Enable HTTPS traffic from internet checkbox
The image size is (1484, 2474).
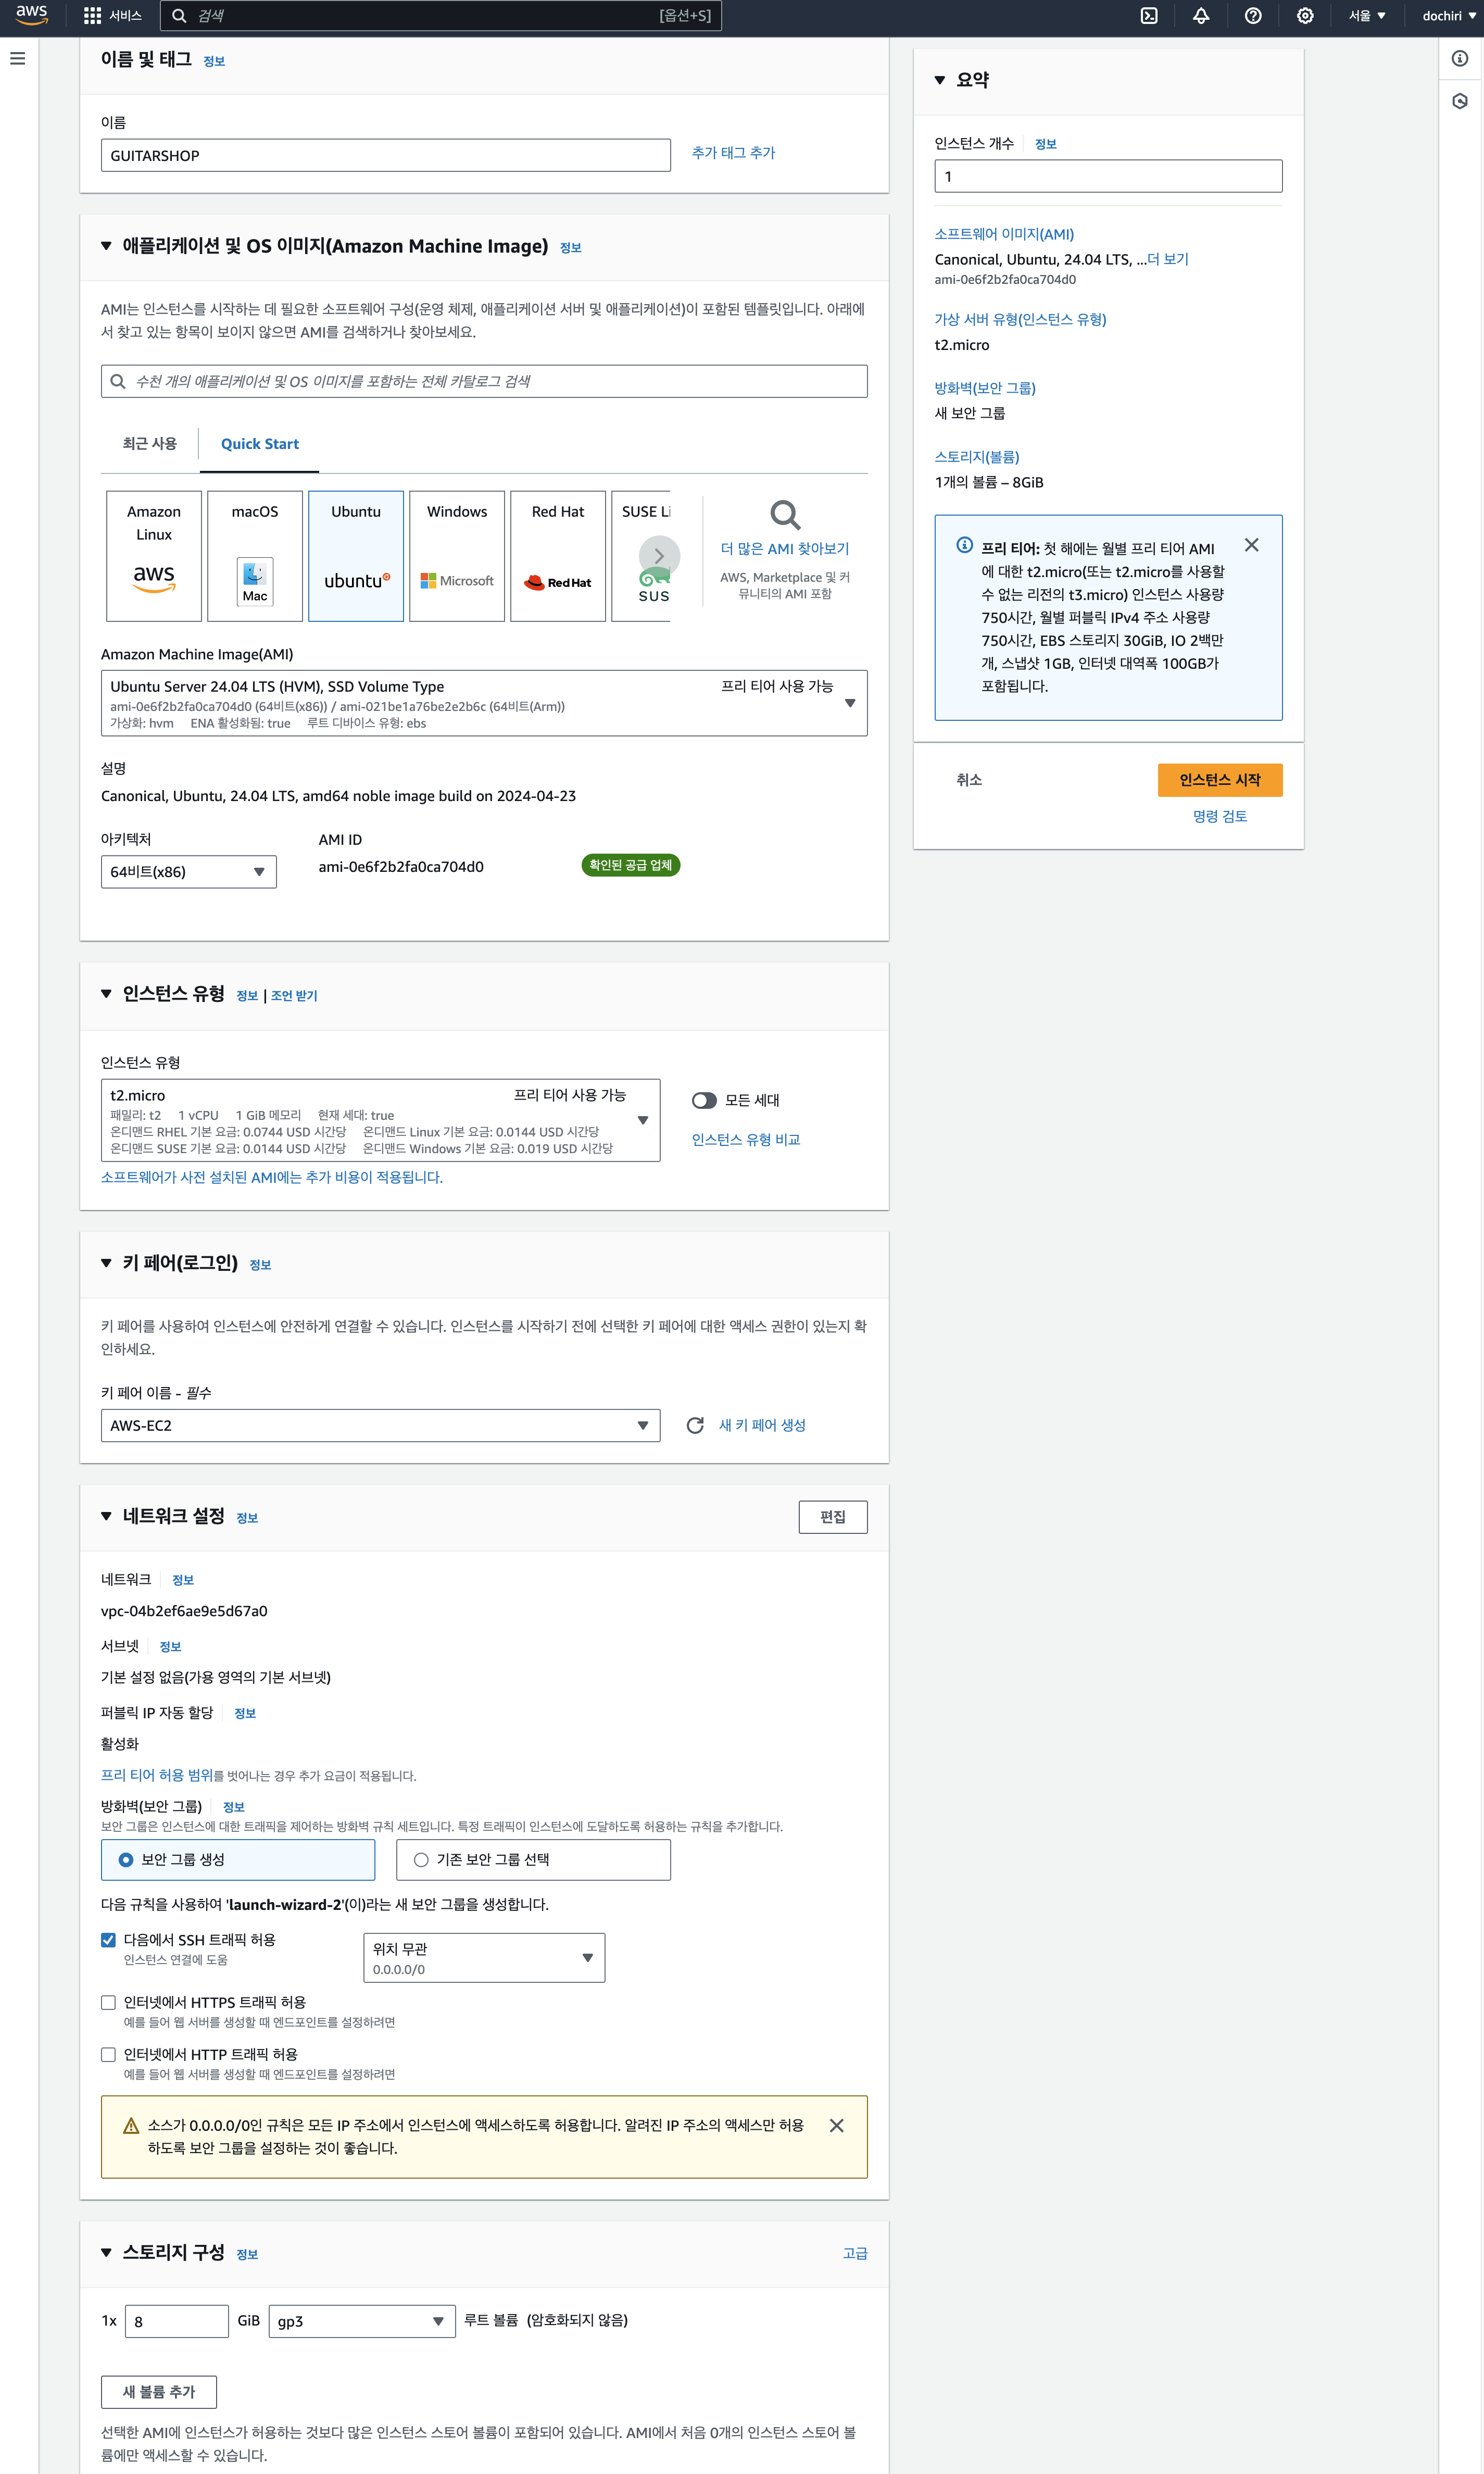pyautogui.click(x=109, y=2002)
